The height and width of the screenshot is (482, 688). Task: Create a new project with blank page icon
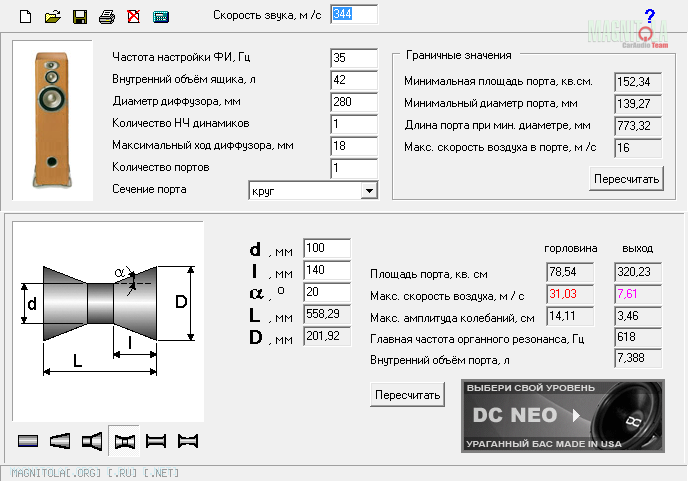(25, 17)
